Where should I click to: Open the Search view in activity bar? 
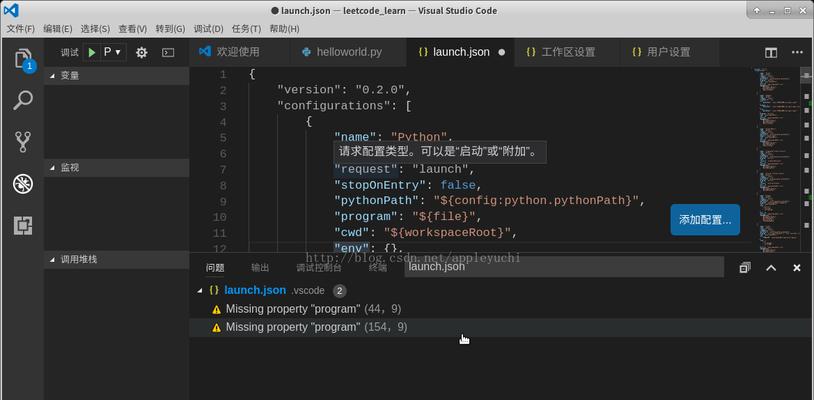(x=23, y=100)
